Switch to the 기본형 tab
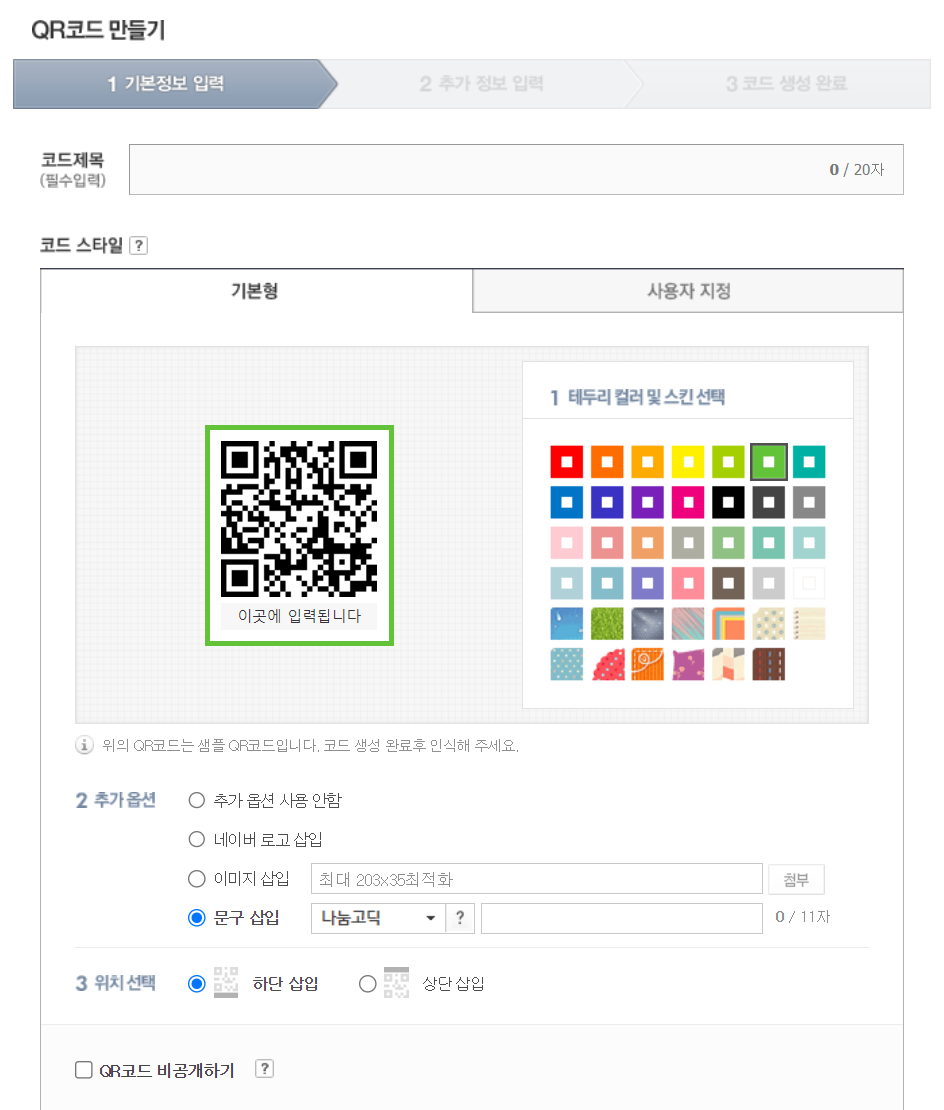This screenshot has height=1110, width=944. coord(256,291)
